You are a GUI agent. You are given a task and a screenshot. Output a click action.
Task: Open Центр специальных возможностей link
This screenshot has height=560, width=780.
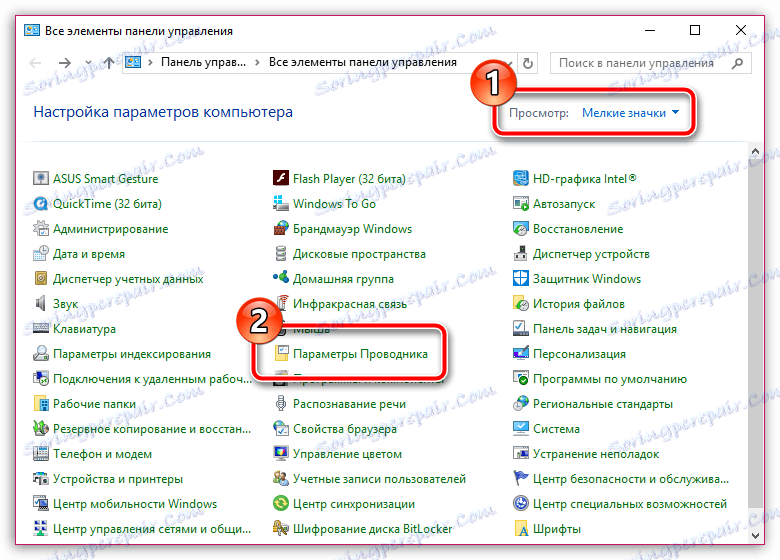click(x=630, y=504)
